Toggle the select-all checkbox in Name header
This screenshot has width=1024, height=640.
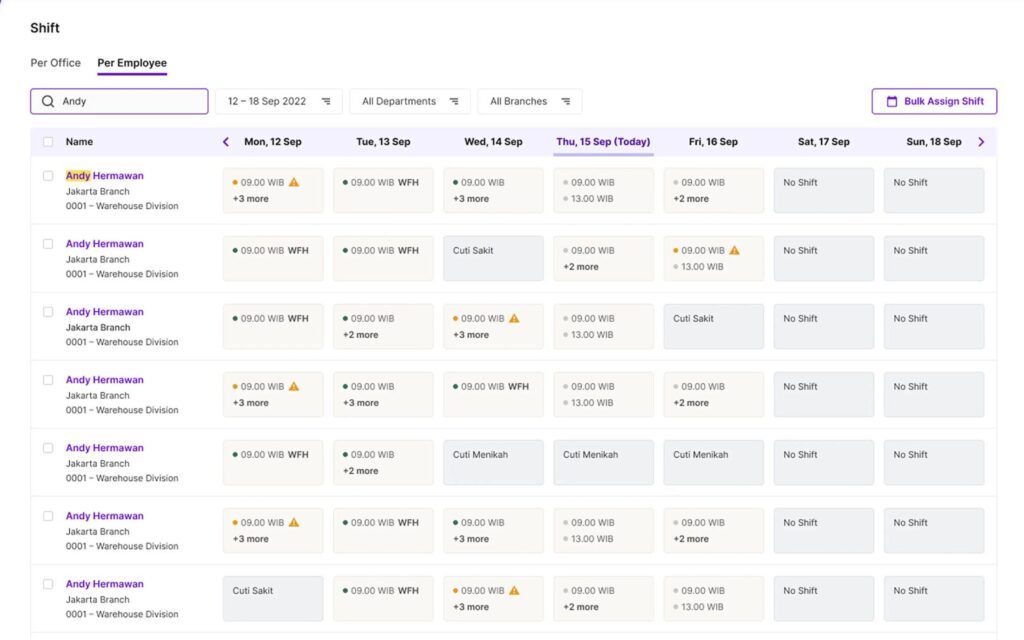(48, 142)
